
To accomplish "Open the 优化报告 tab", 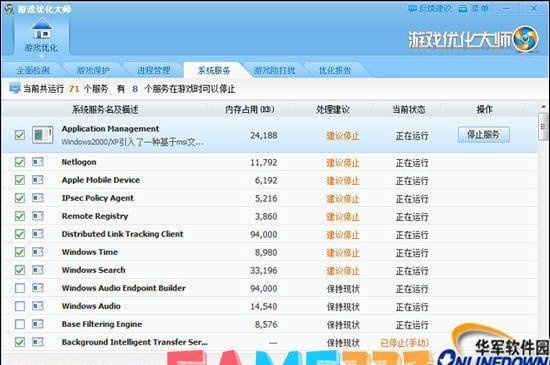I will [335, 70].
